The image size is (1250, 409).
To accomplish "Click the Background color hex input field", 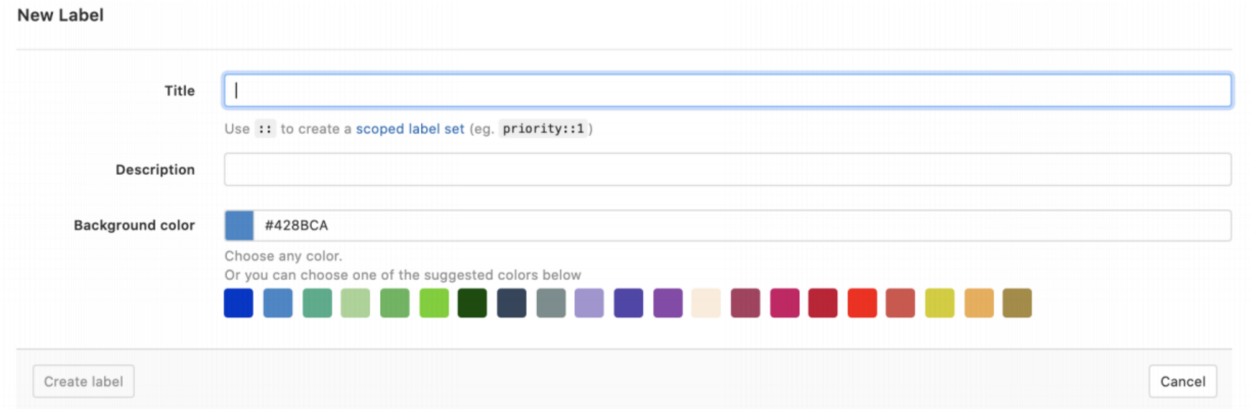I will pyautogui.click(x=741, y=226).
